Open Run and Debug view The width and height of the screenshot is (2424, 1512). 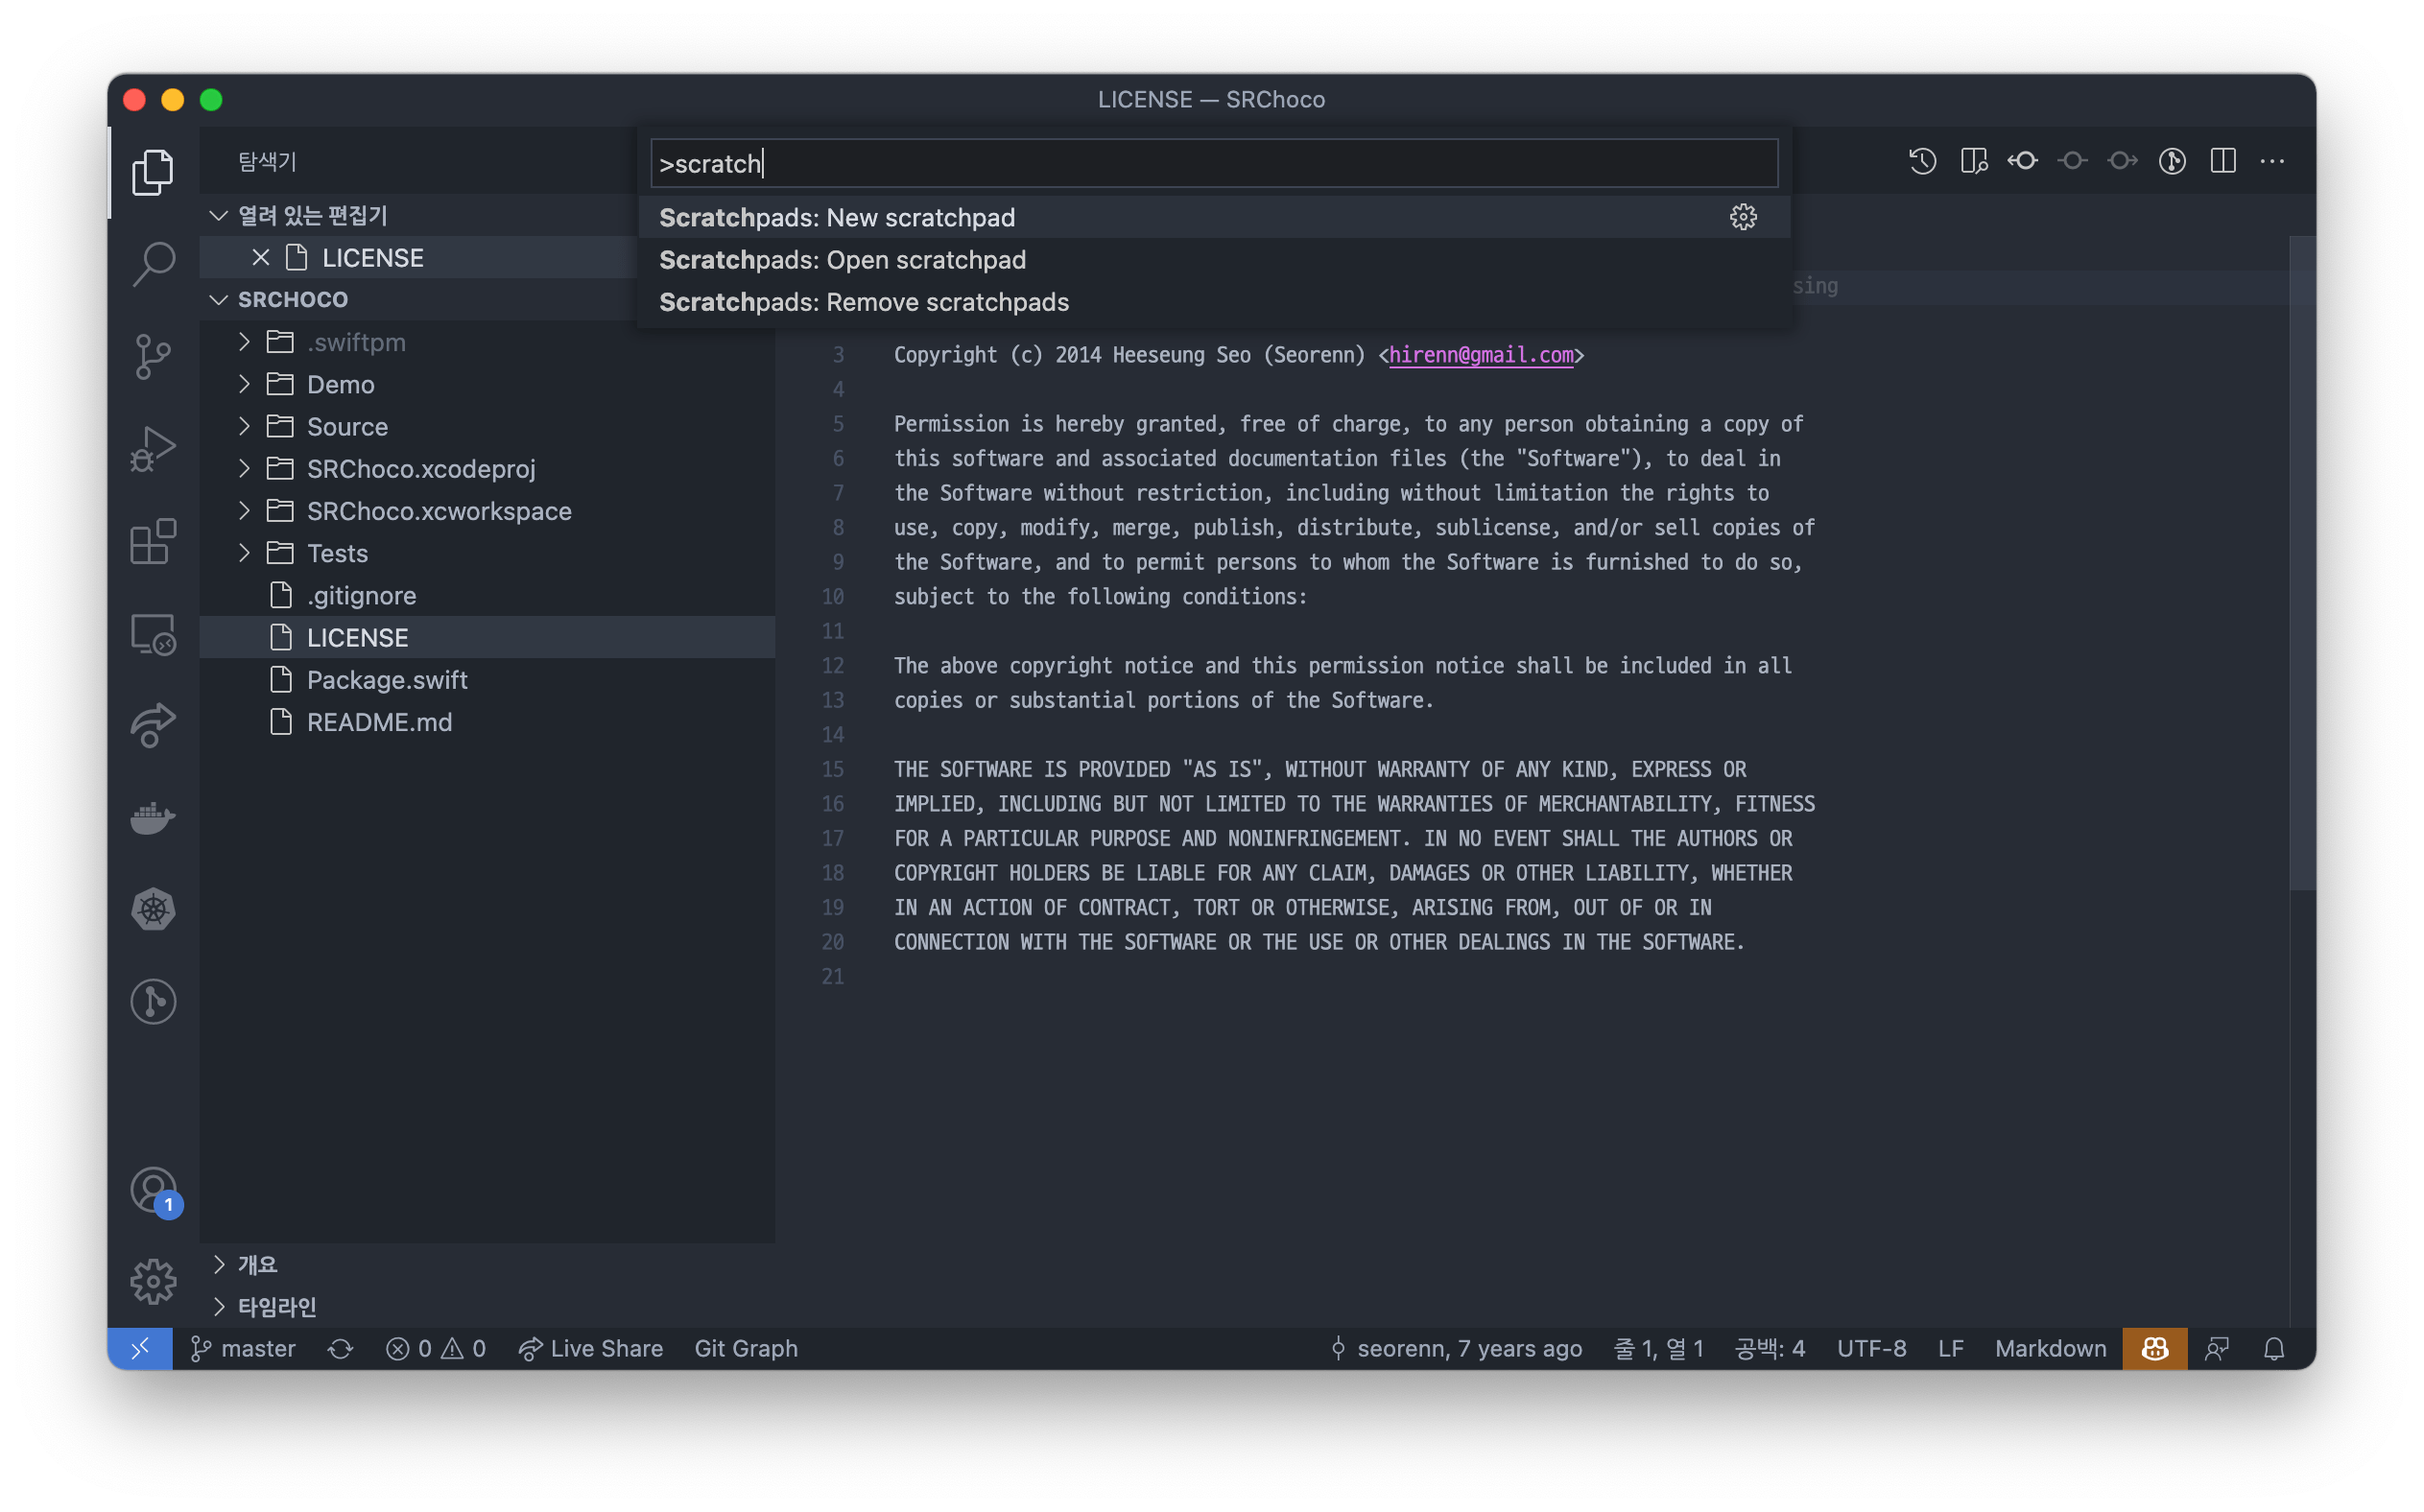[153, 449]
